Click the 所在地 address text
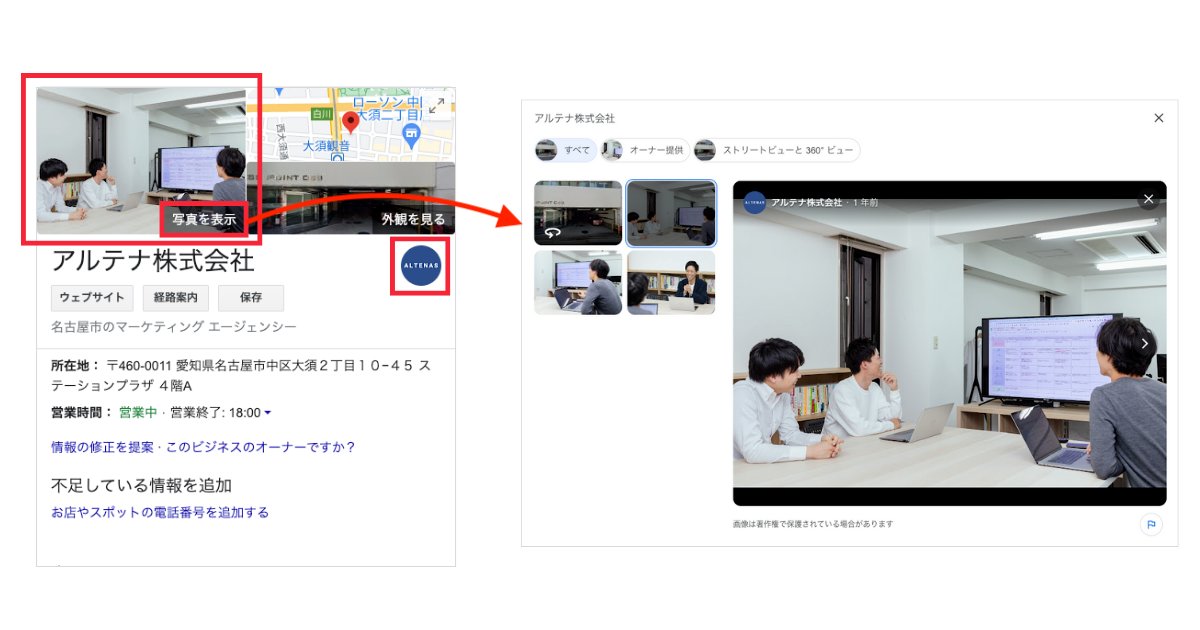 (x=241, y=376)
